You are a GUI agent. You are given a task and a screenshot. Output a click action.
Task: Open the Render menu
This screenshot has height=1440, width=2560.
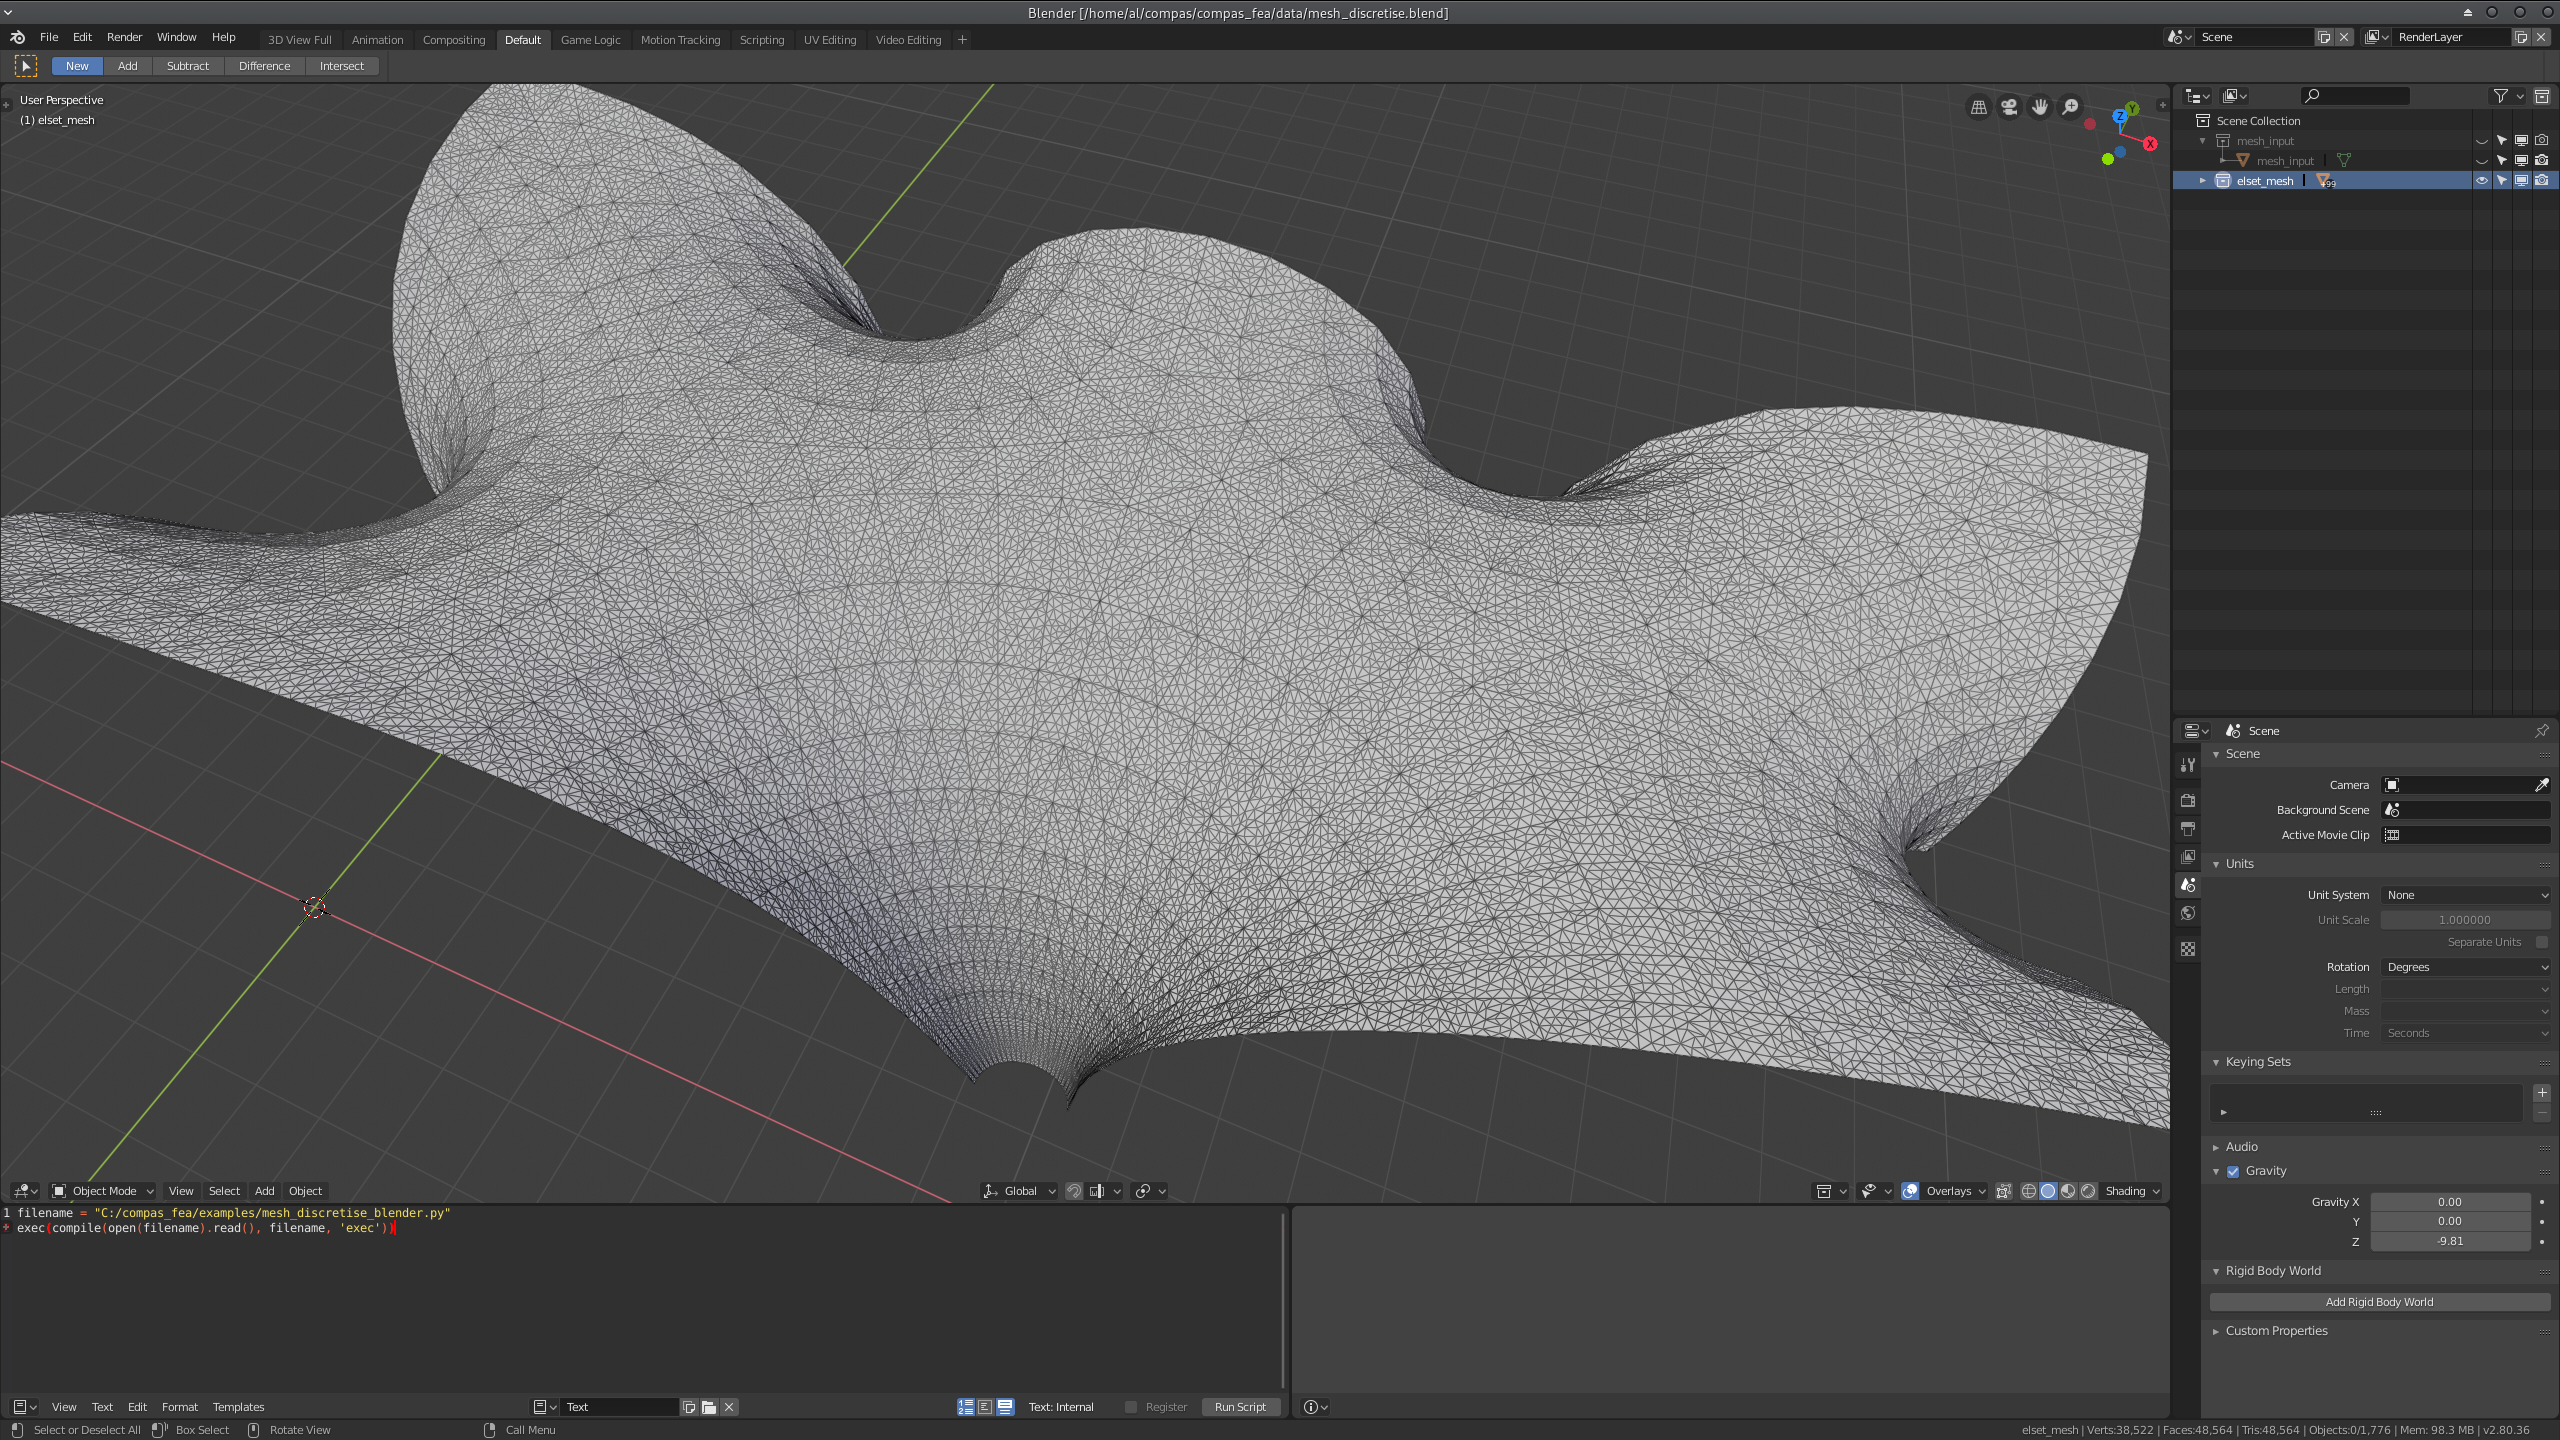coord(124,37)
